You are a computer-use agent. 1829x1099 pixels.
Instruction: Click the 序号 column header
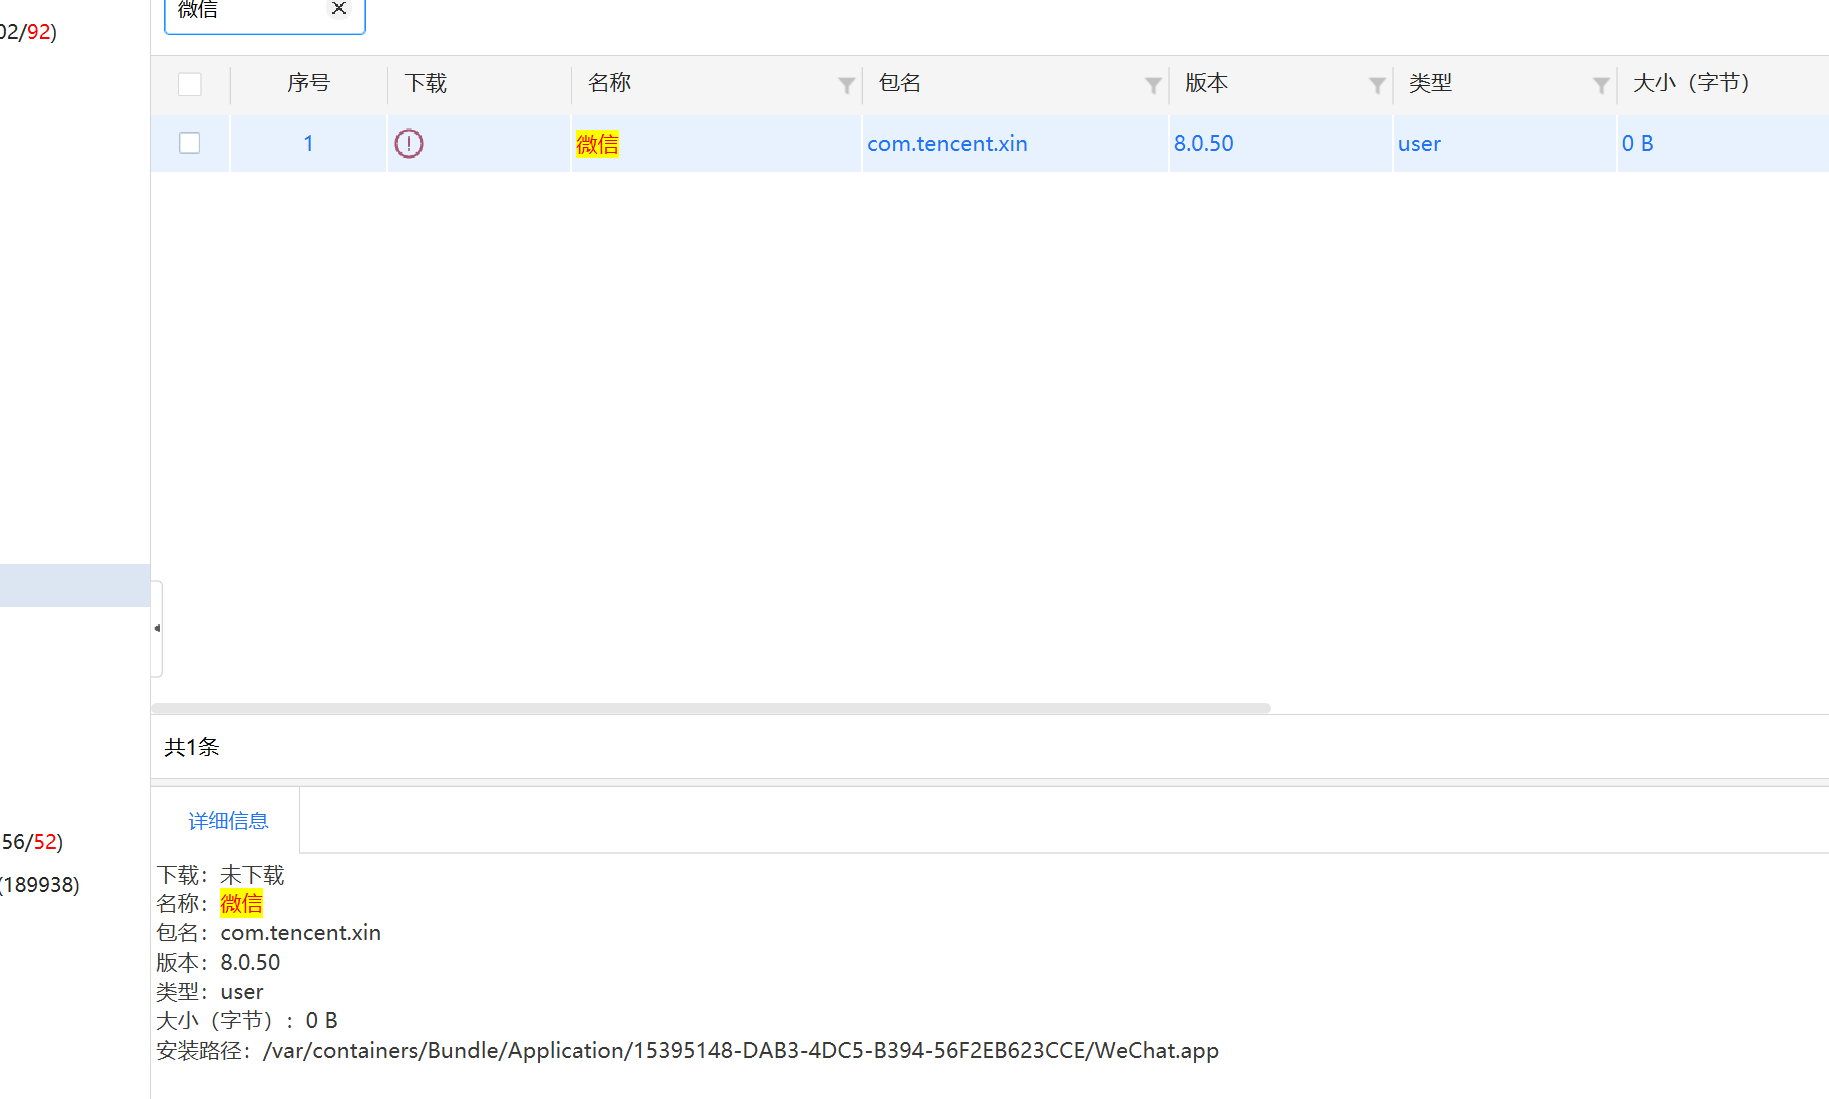tap(308, 83)
